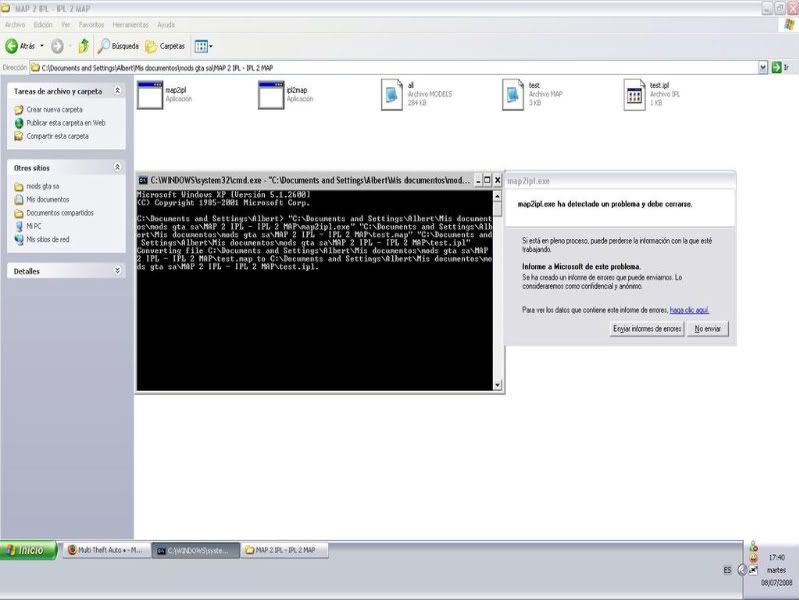Open the Views dropdown in toolbar

point(203,46)
